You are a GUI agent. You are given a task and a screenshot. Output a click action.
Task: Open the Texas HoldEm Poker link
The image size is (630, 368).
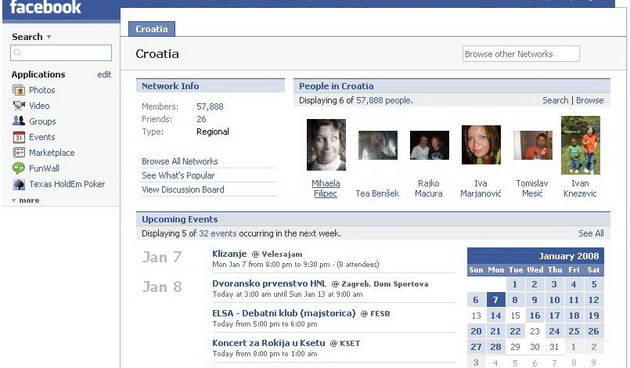pos(67,184)
